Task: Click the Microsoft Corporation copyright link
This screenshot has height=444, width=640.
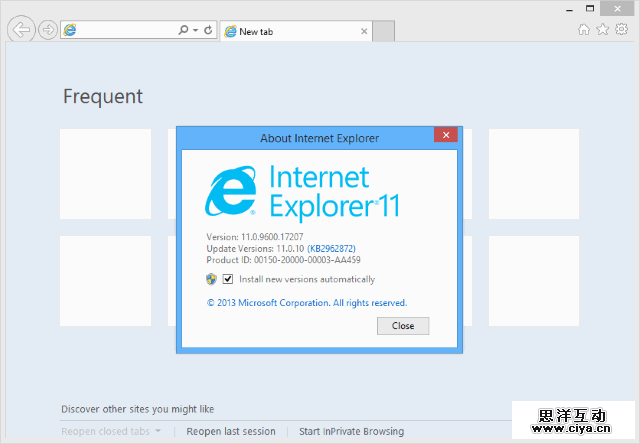Action: 307,303
